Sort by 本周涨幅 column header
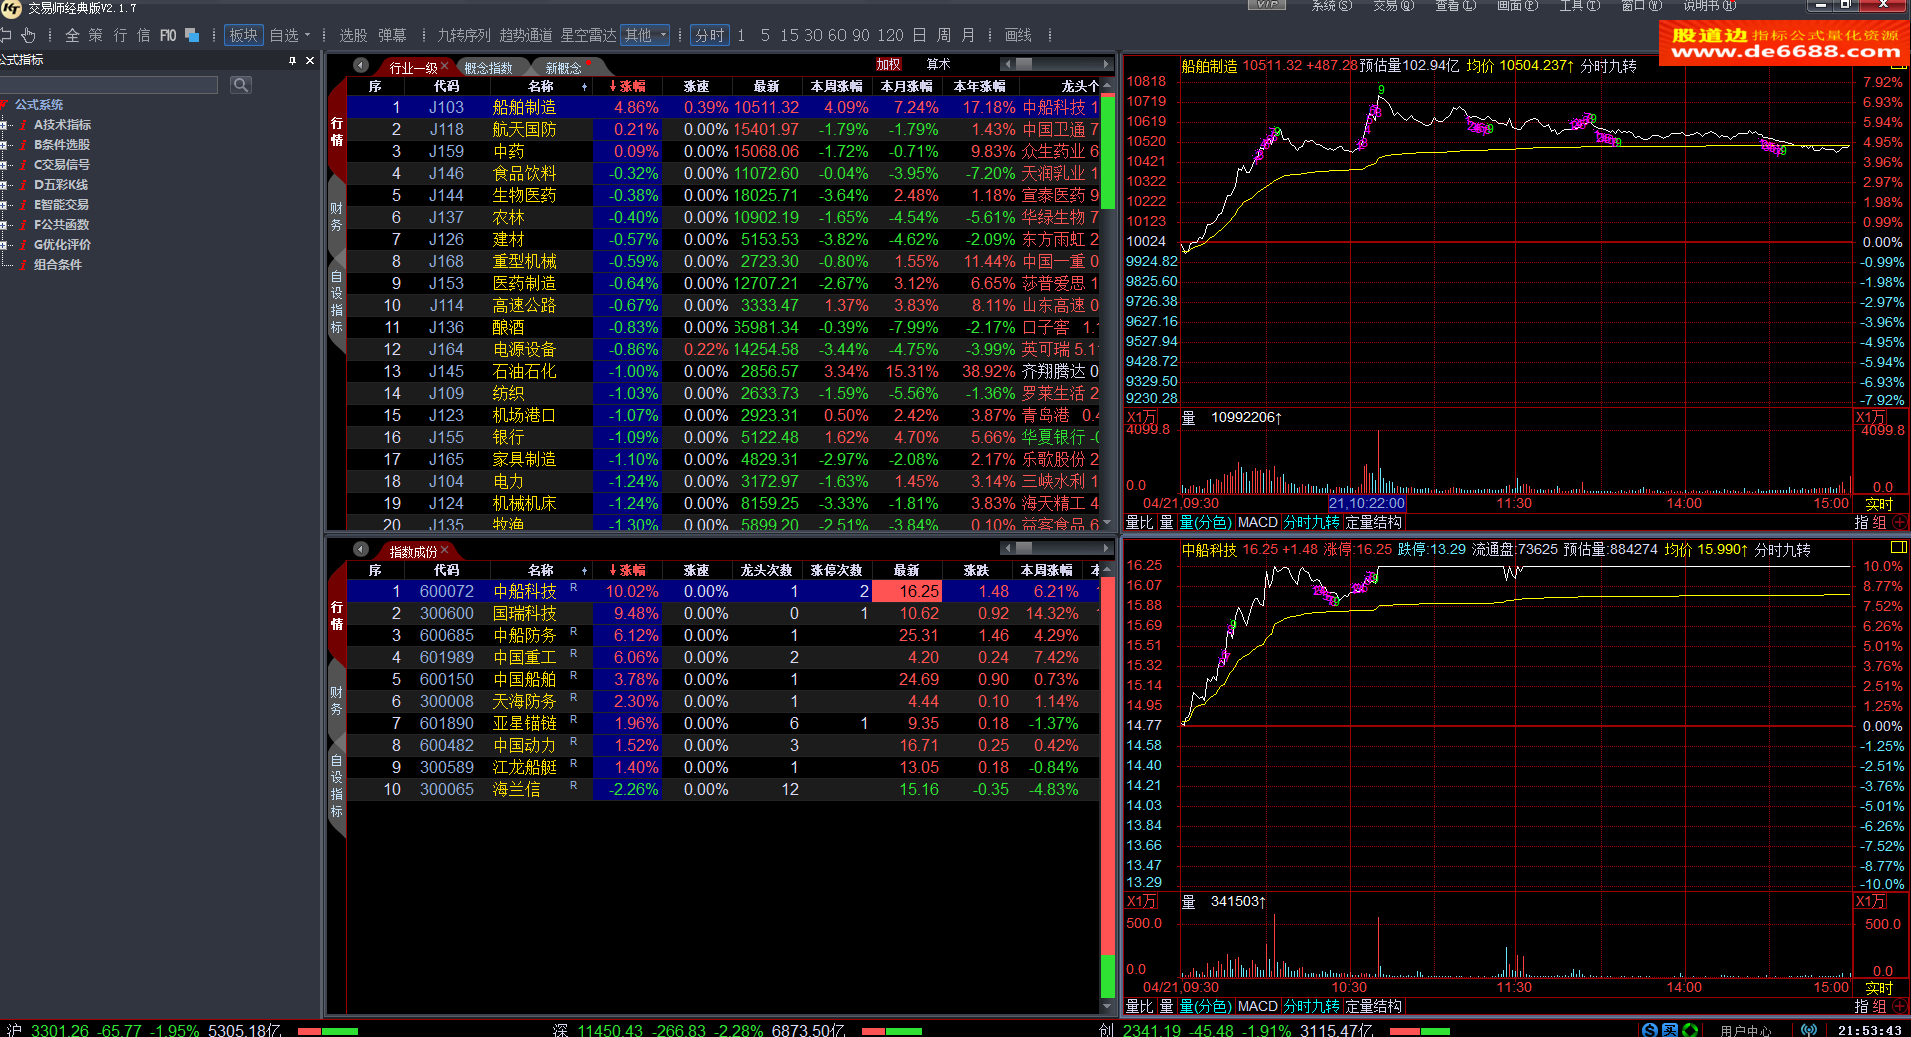The width and height of the screenshot is (1911, 1037). (x=836, y=87)
